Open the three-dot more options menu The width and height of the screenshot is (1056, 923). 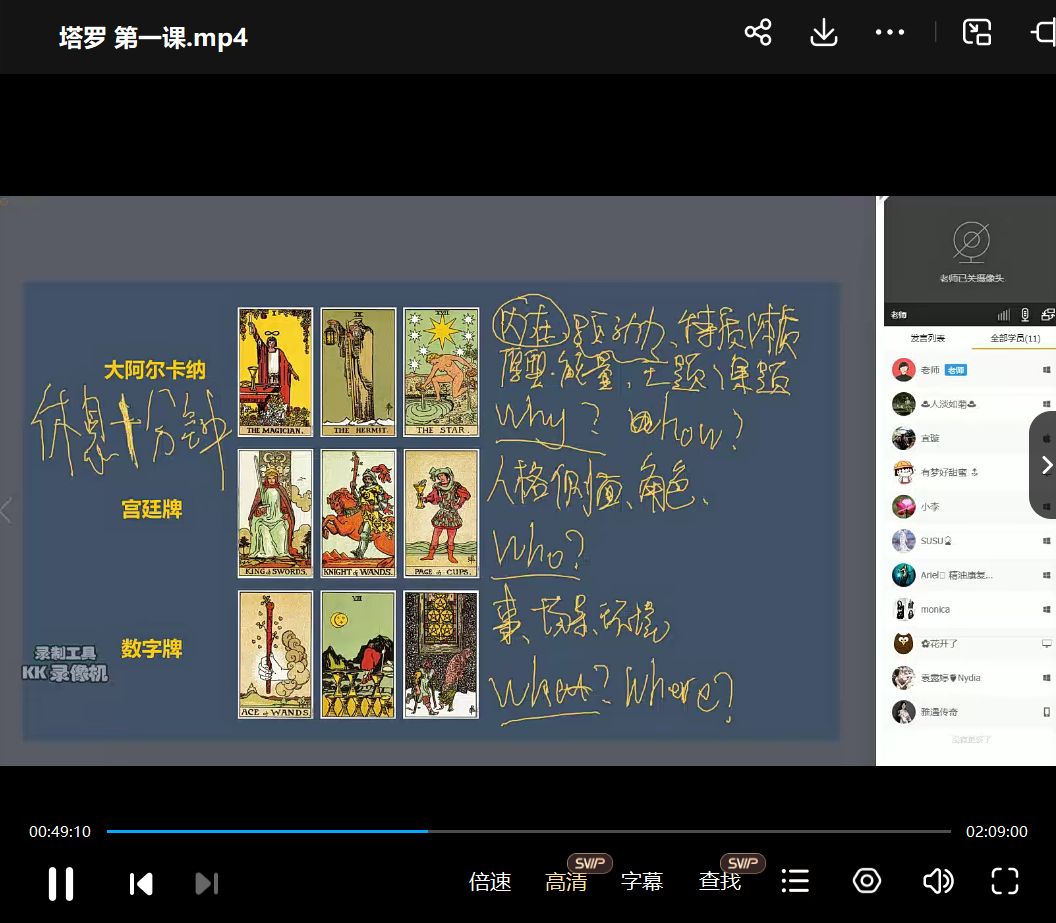pyautogui.click(x=890, y=32)
